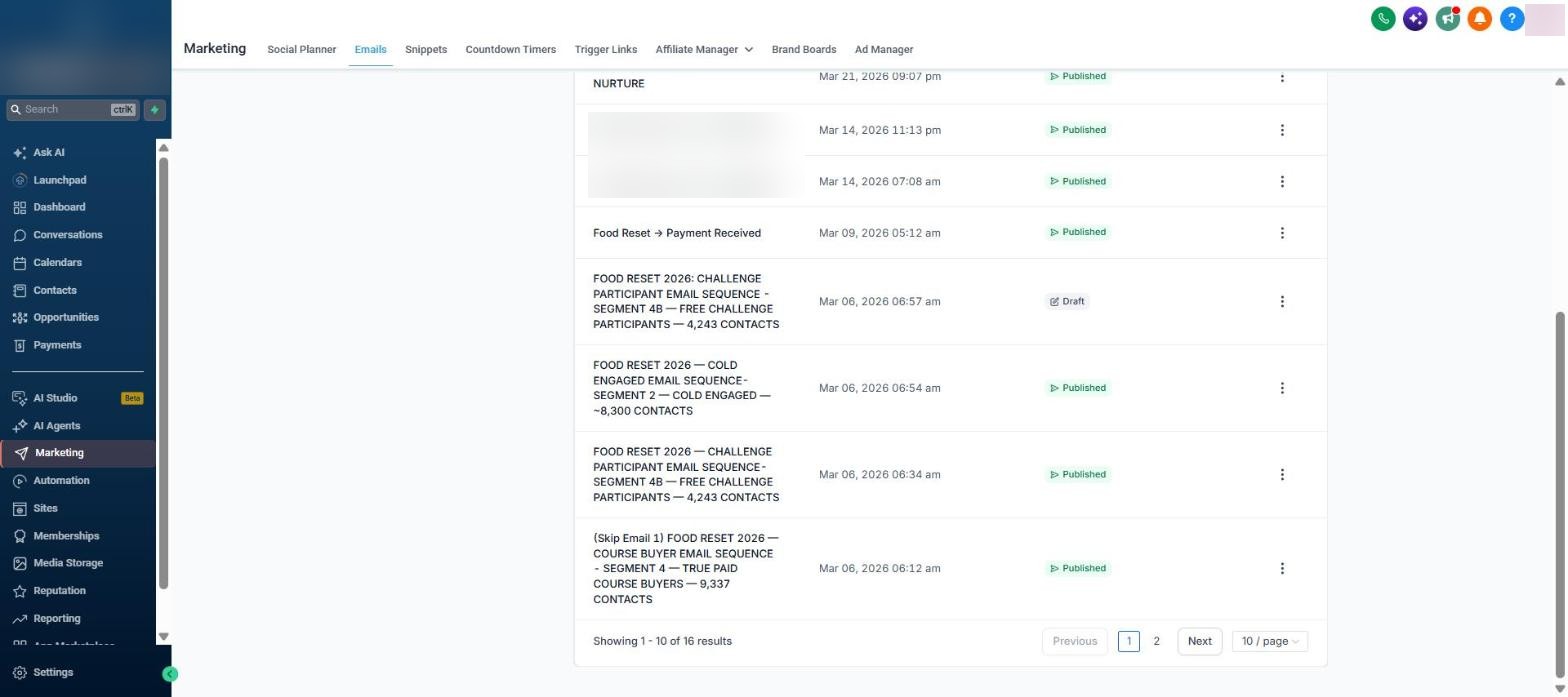Expand the Affiliate Manager dropdown
Viewport: 1568px width, 697px height.
click(704, 49)
